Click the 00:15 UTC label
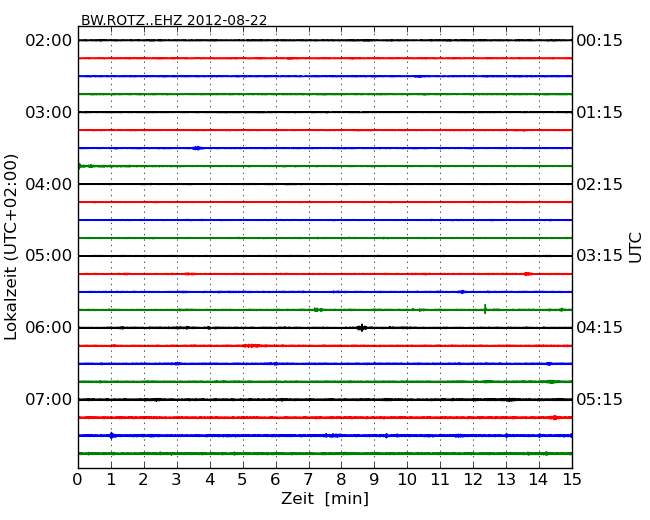This screenshot has width=650, height=520. [599, 41]
